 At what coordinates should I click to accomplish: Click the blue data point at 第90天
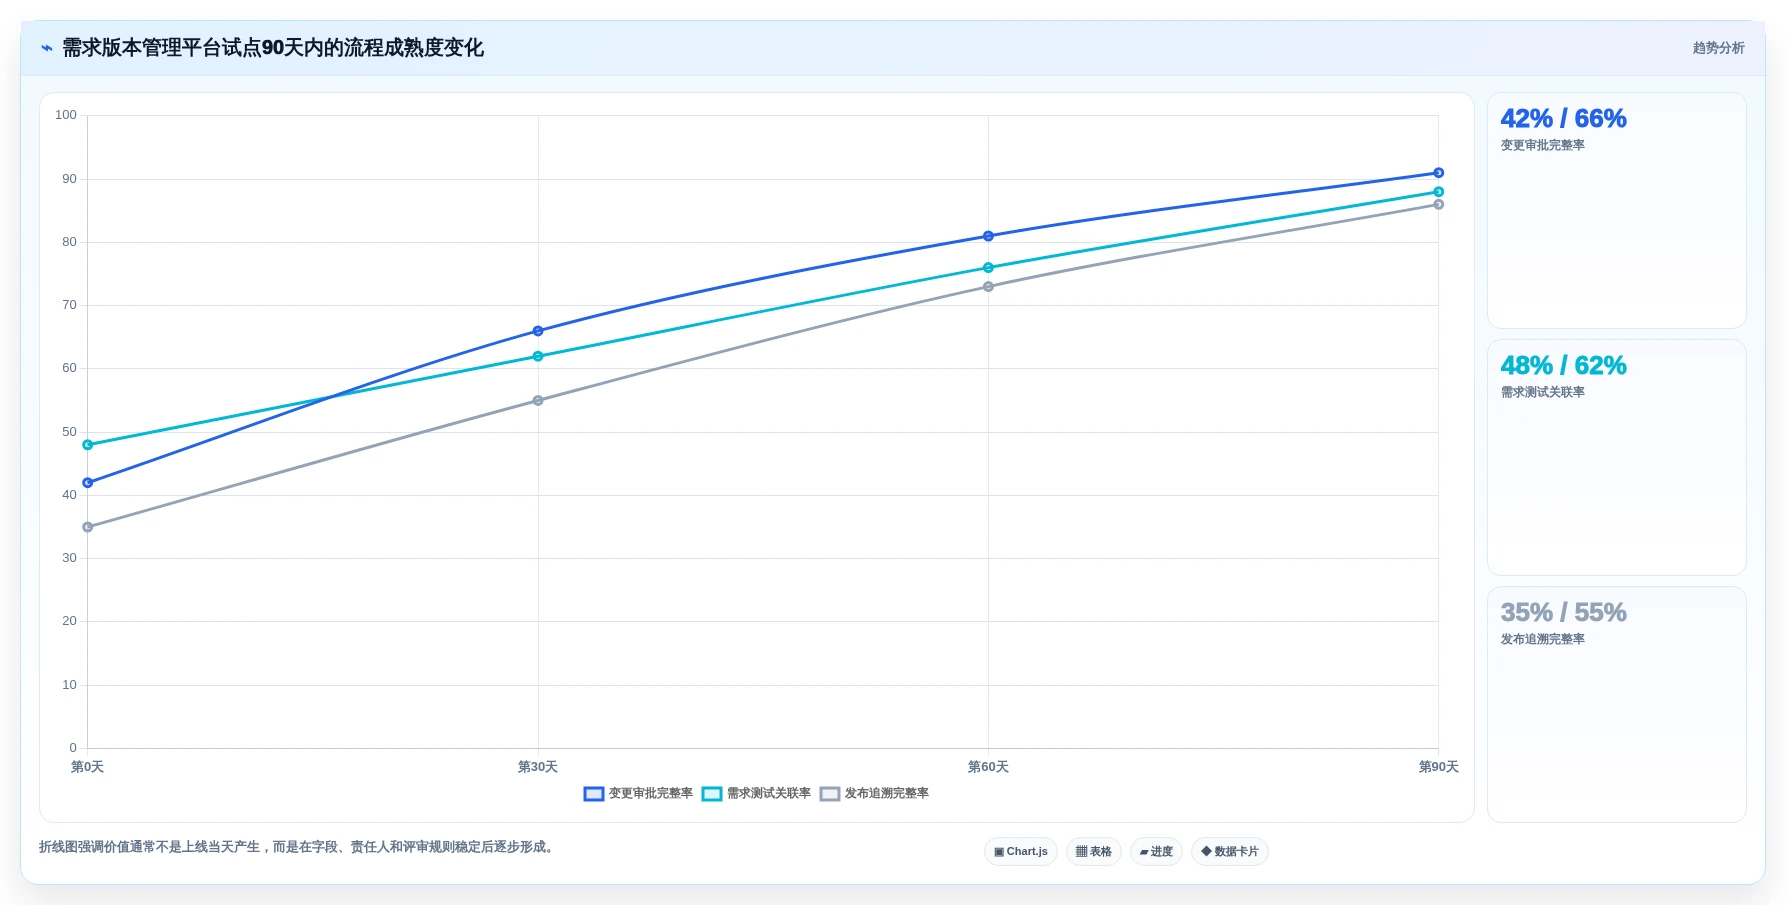pos(1438,173)
